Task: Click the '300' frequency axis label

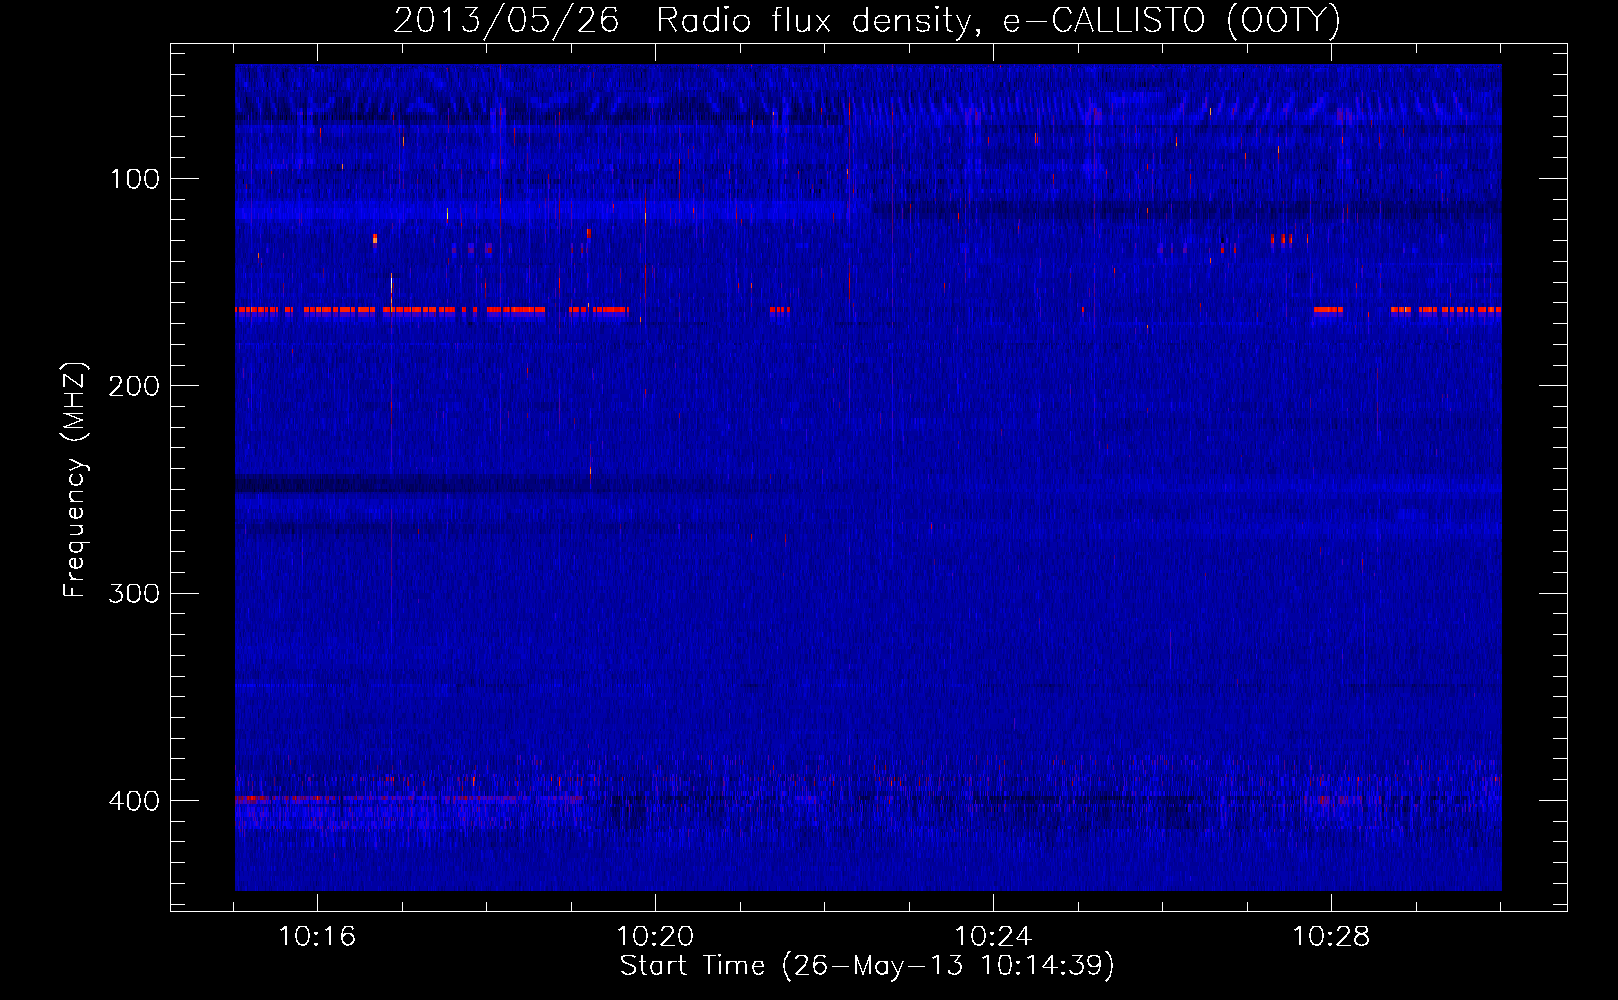Action: click(134, 593)
